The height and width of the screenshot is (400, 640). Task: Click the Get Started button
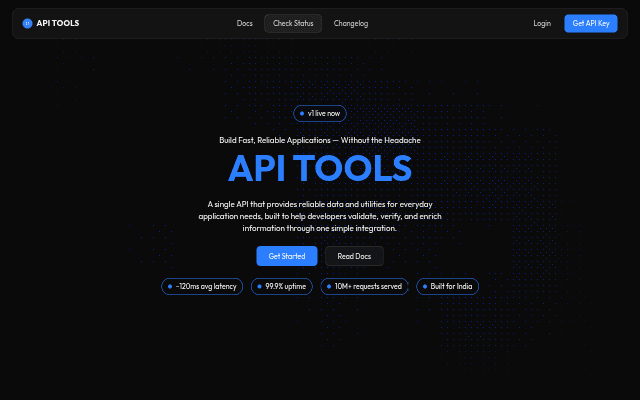coord(287,256)
